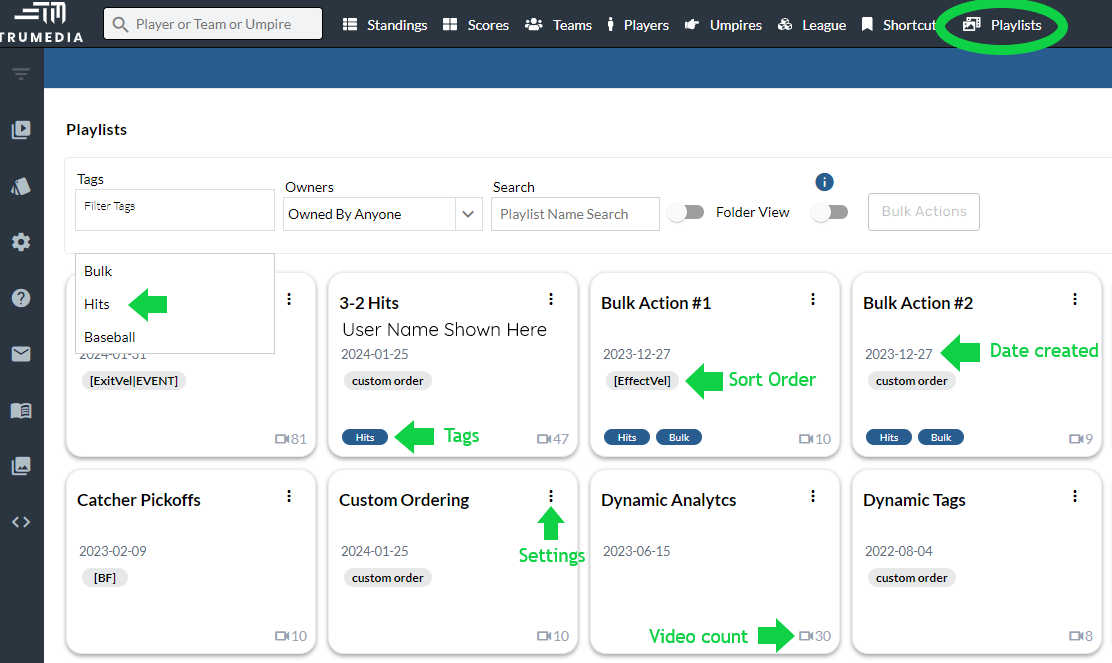Click the Filter Tags input box
The width and height of the screenshot is (1112, 663).
175,209
